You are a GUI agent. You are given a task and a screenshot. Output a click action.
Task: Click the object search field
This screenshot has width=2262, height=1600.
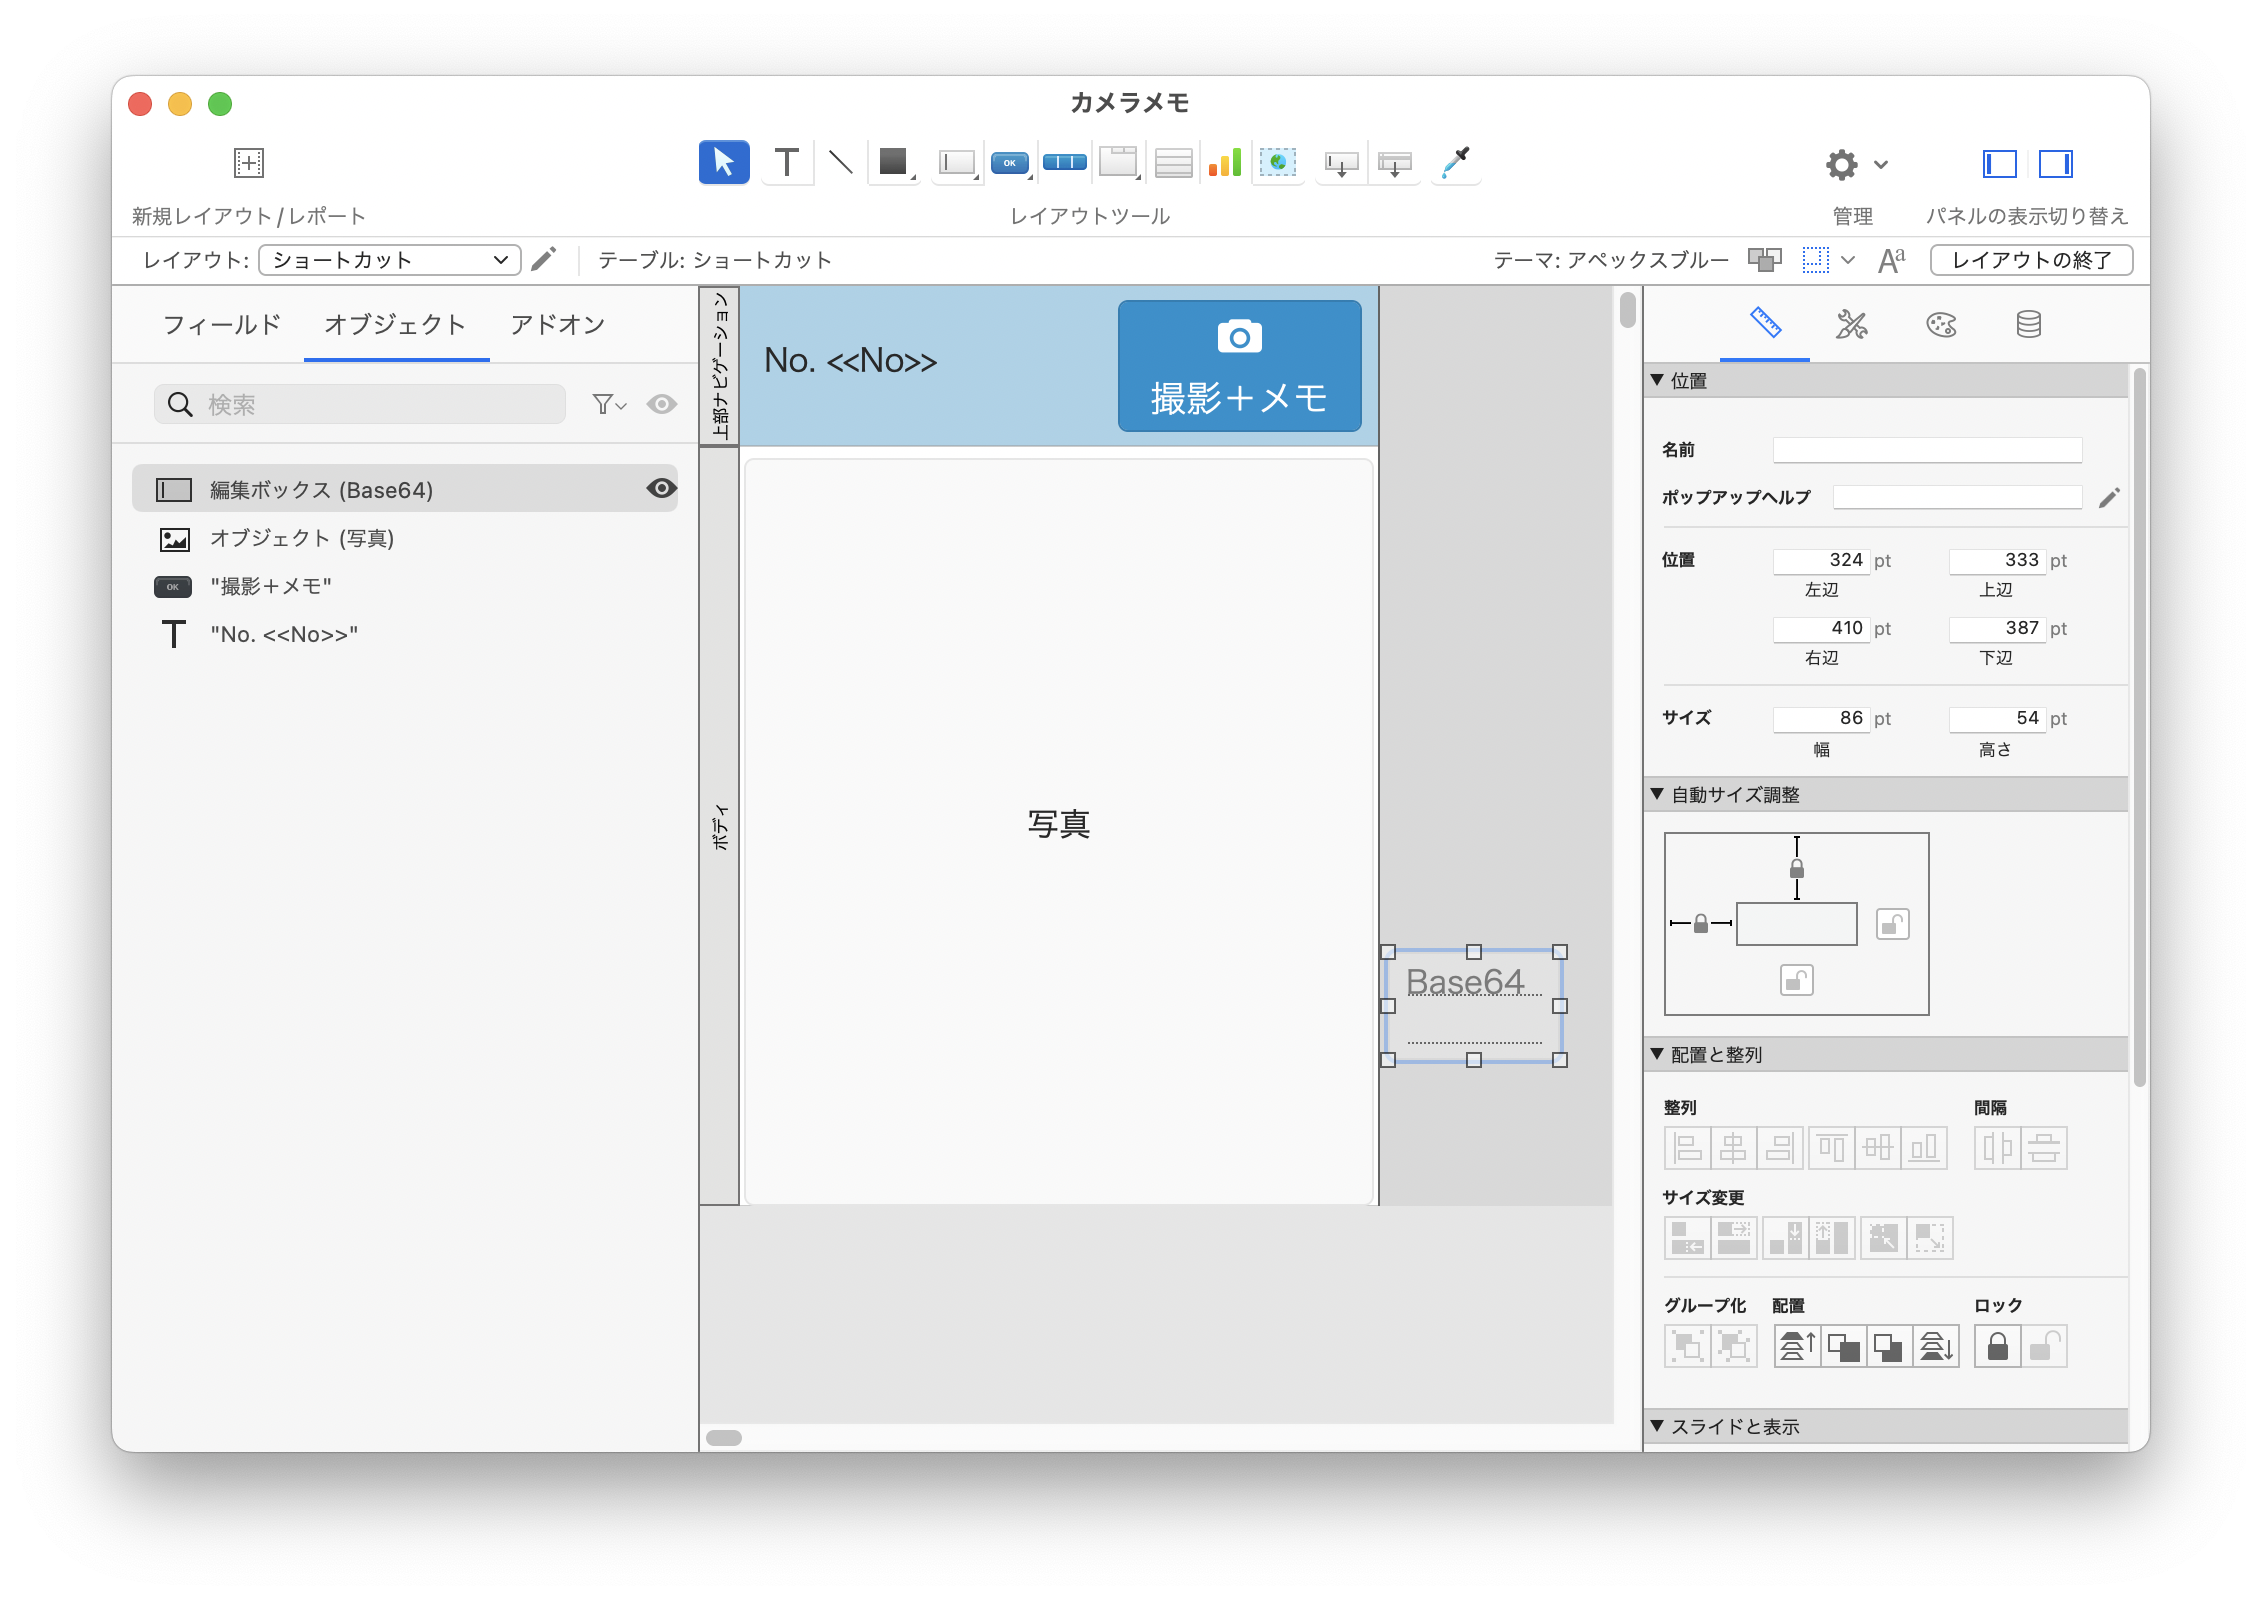[360, 404]
